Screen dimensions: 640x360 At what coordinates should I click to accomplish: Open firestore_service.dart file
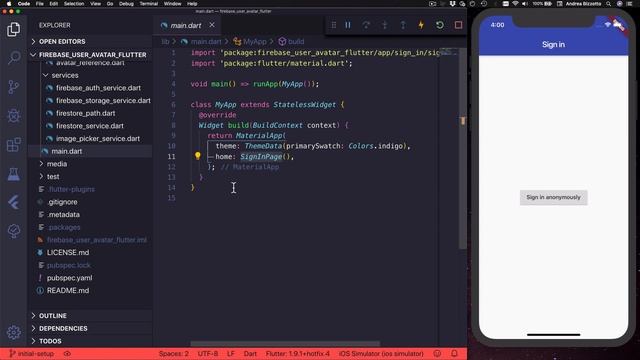(89, 126)
